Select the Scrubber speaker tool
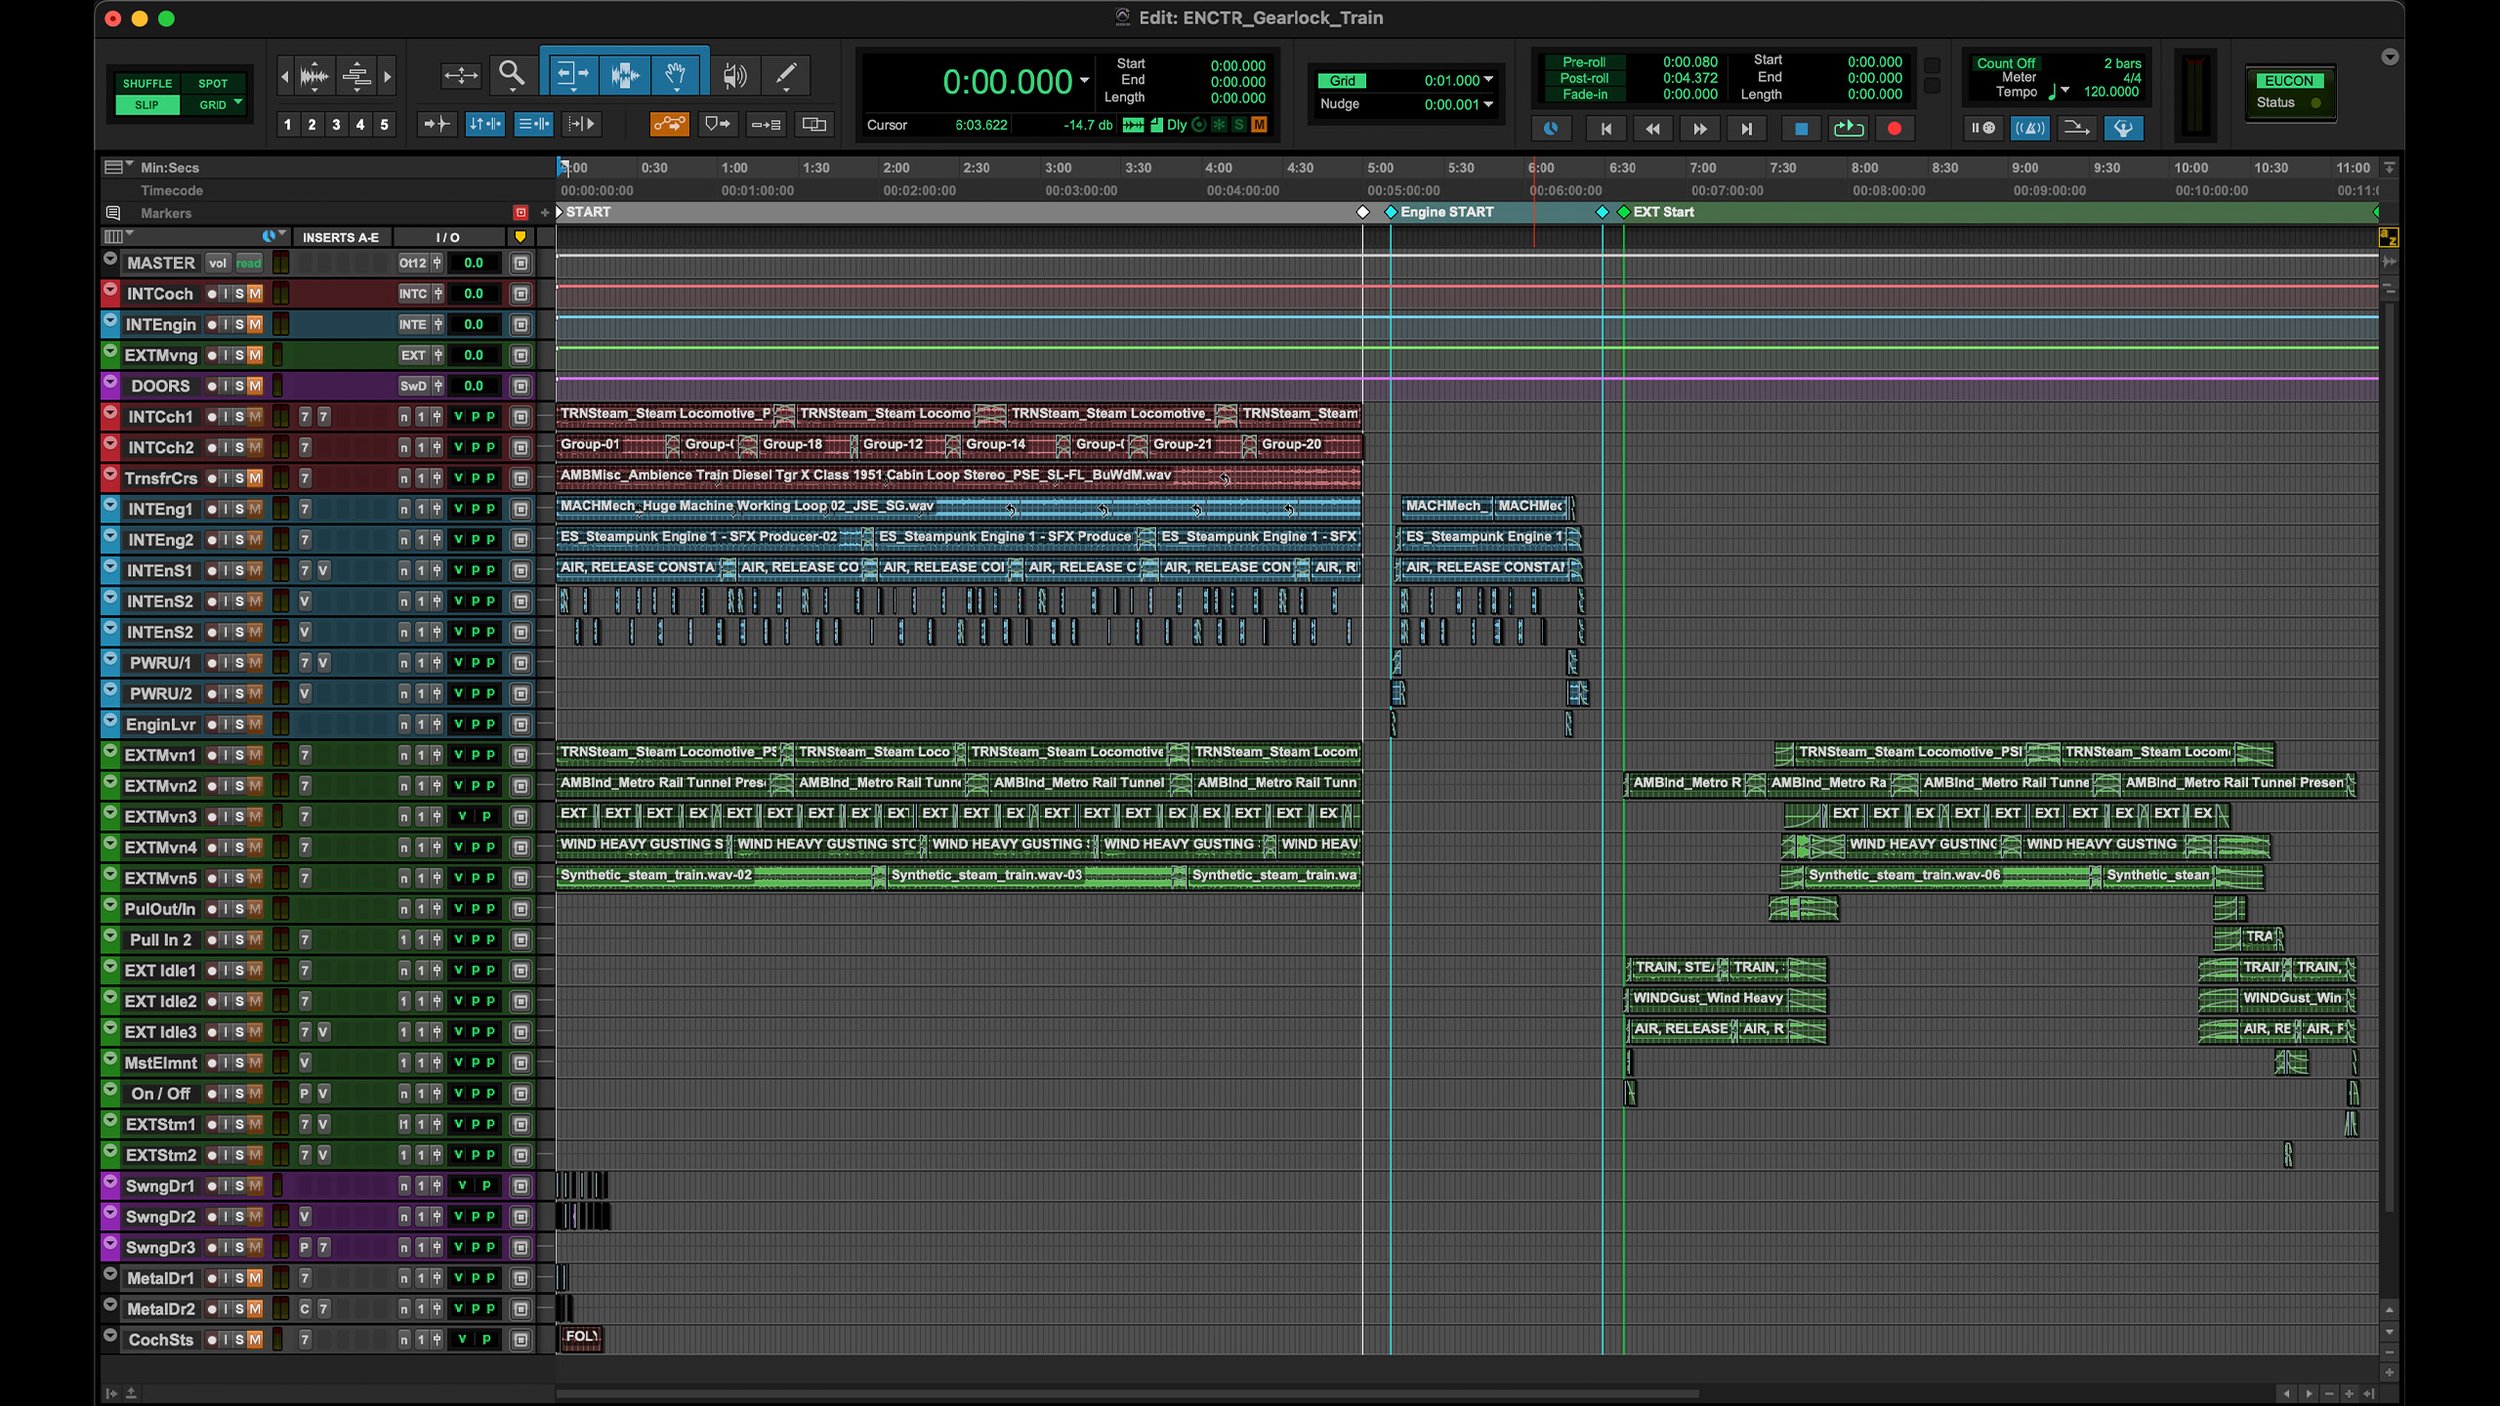The width and height of the screenshot is (2500, 1406). [x=734, y=75]
